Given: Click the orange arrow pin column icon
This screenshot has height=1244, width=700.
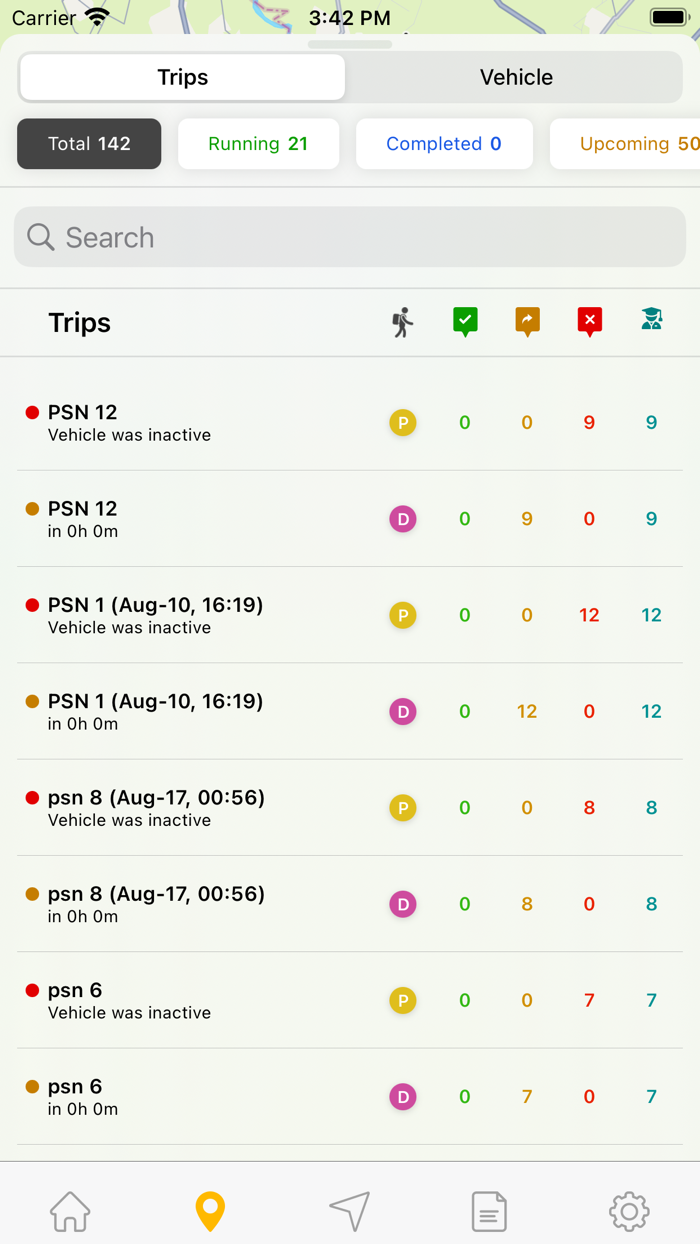Looking at the screenshot, I should [x=527, y=321].
